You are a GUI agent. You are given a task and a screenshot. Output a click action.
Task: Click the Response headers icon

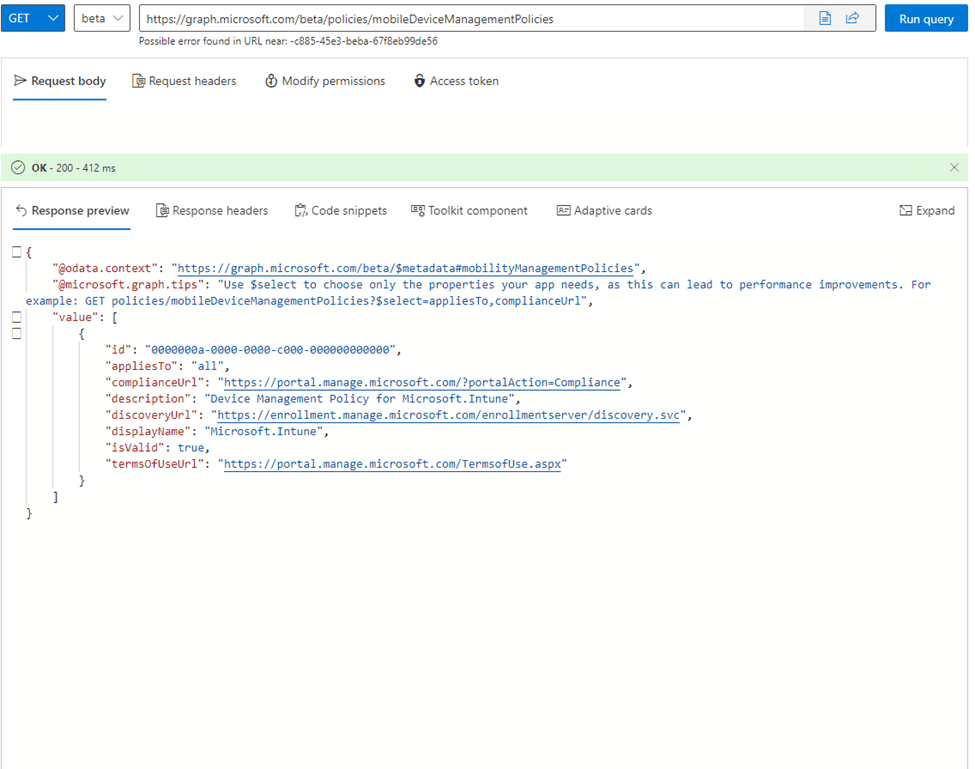coord(162,211)
